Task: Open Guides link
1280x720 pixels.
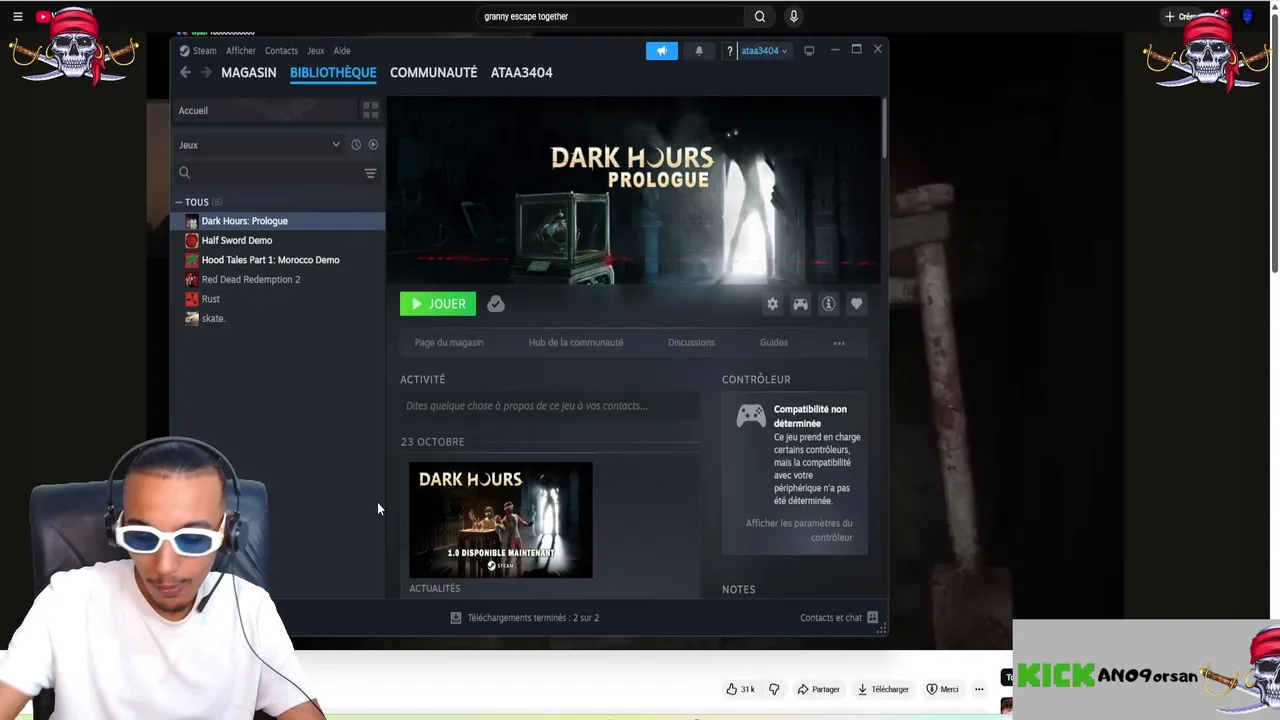Action: point(774,342)
